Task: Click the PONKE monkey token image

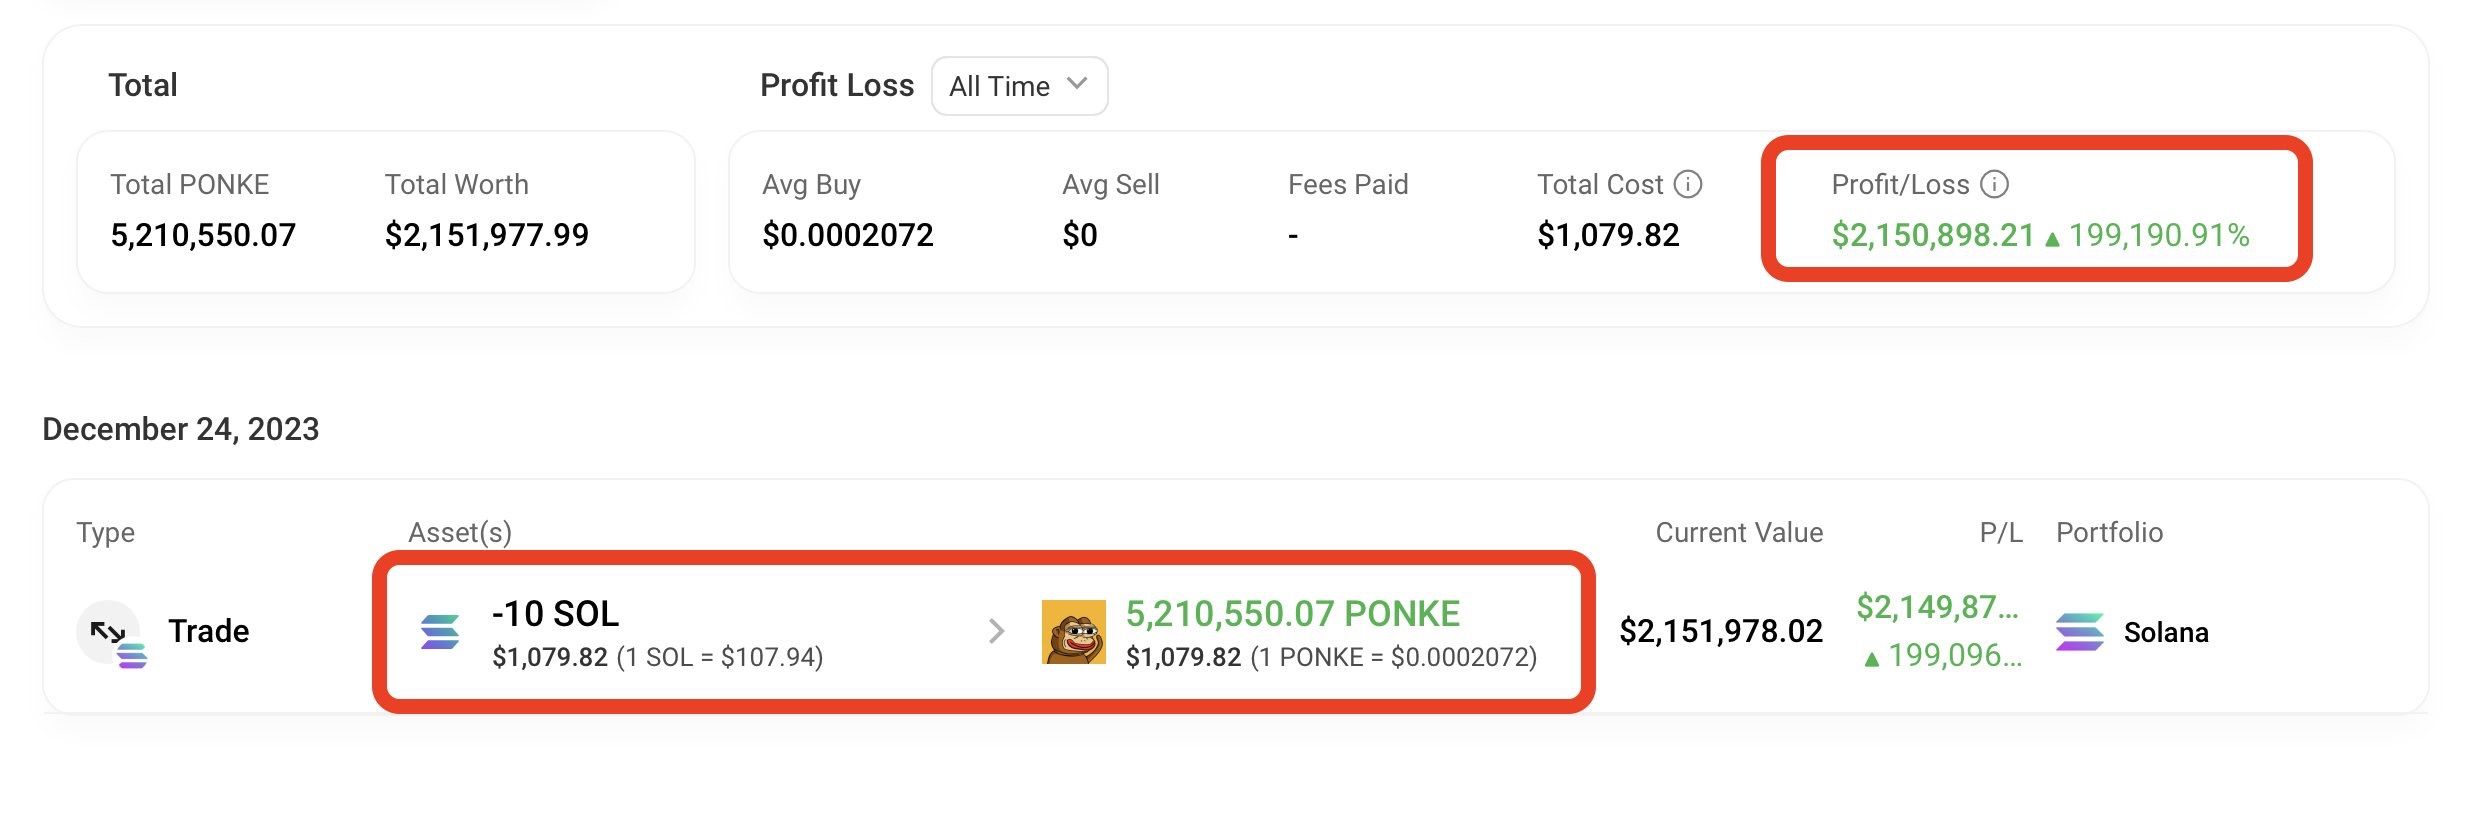Action: click(1073, 632)
